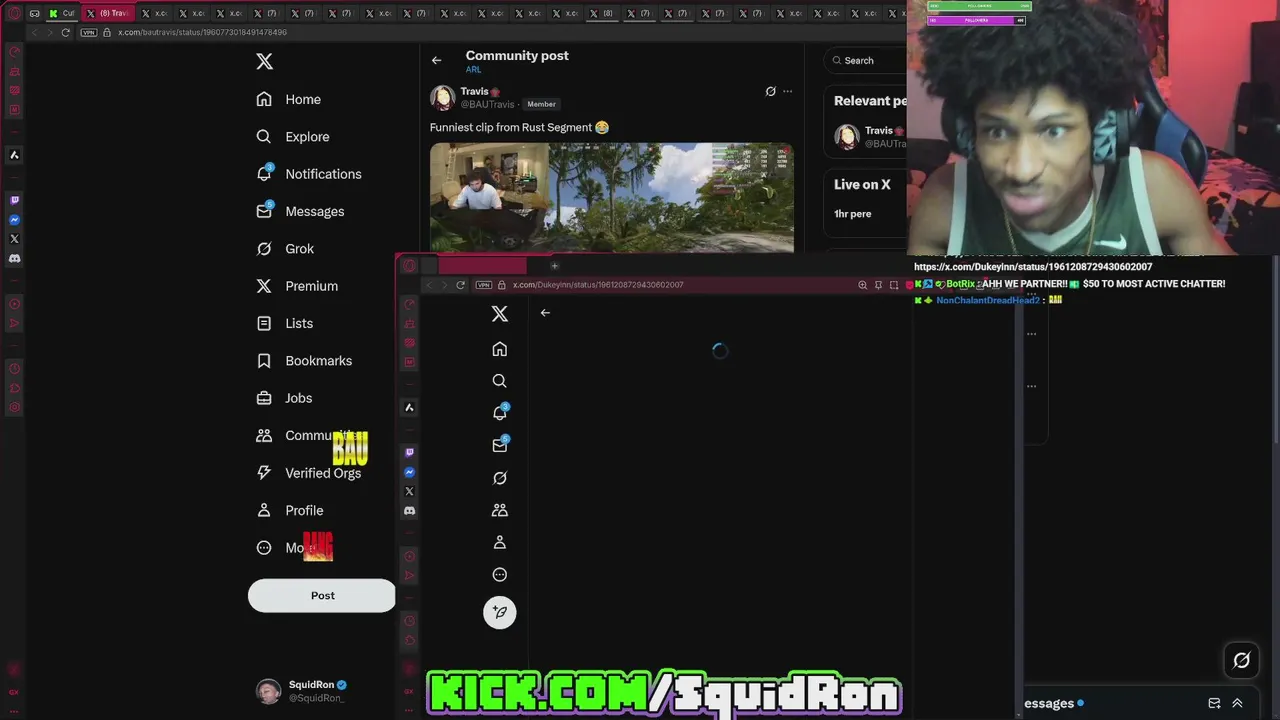Open the Opera menu in the back window

point(14,13)
